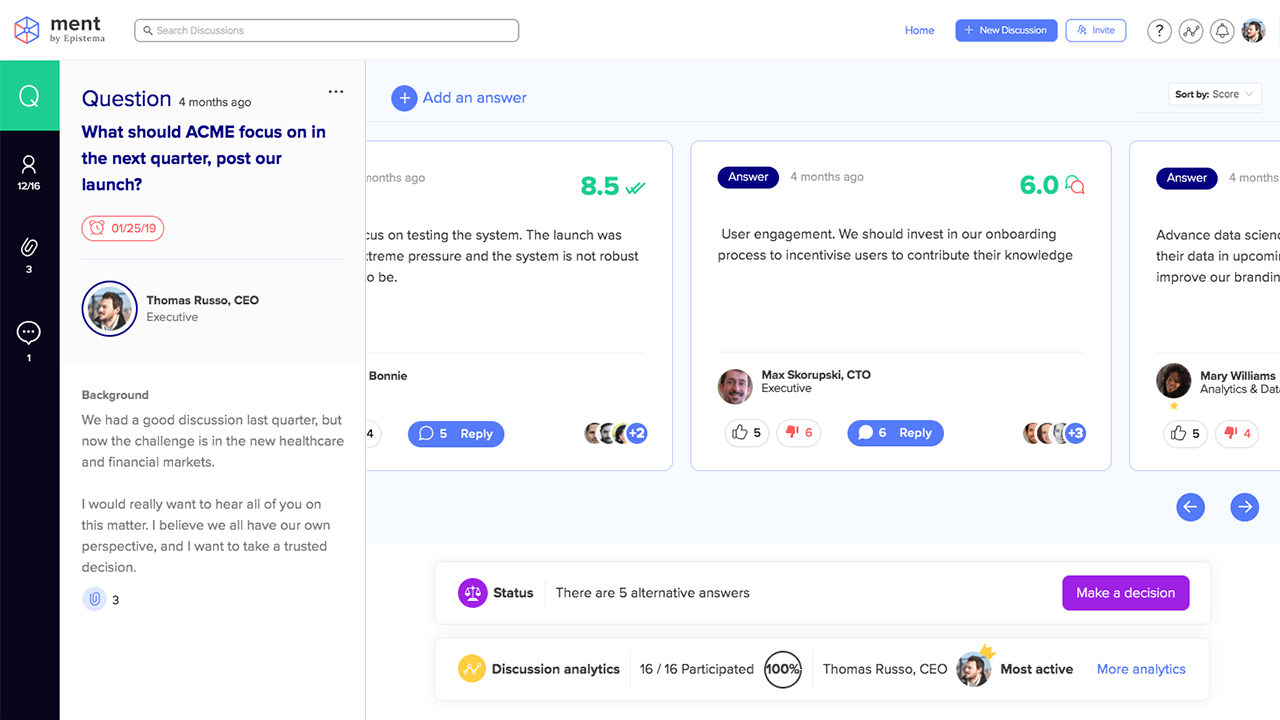Downvote Max Skorupski's answer

(798, 433)
